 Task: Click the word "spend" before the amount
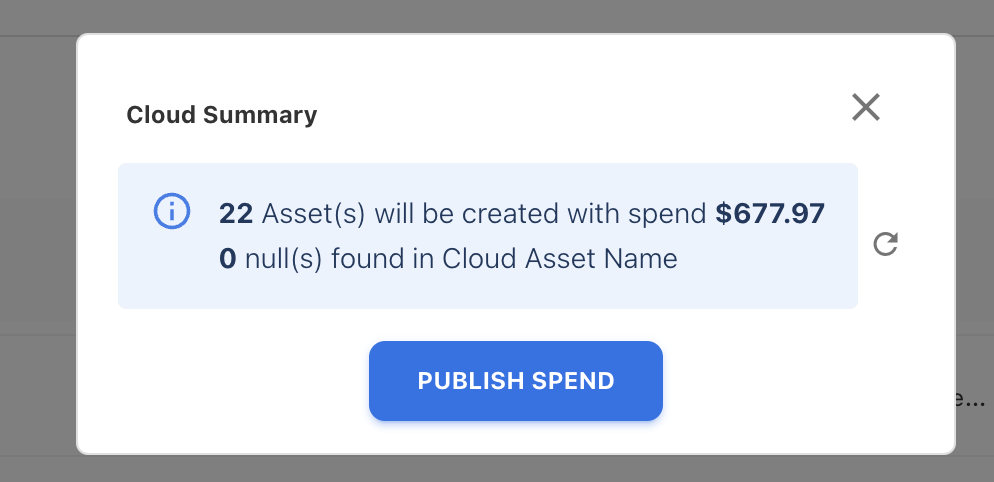tap(673, 213)
